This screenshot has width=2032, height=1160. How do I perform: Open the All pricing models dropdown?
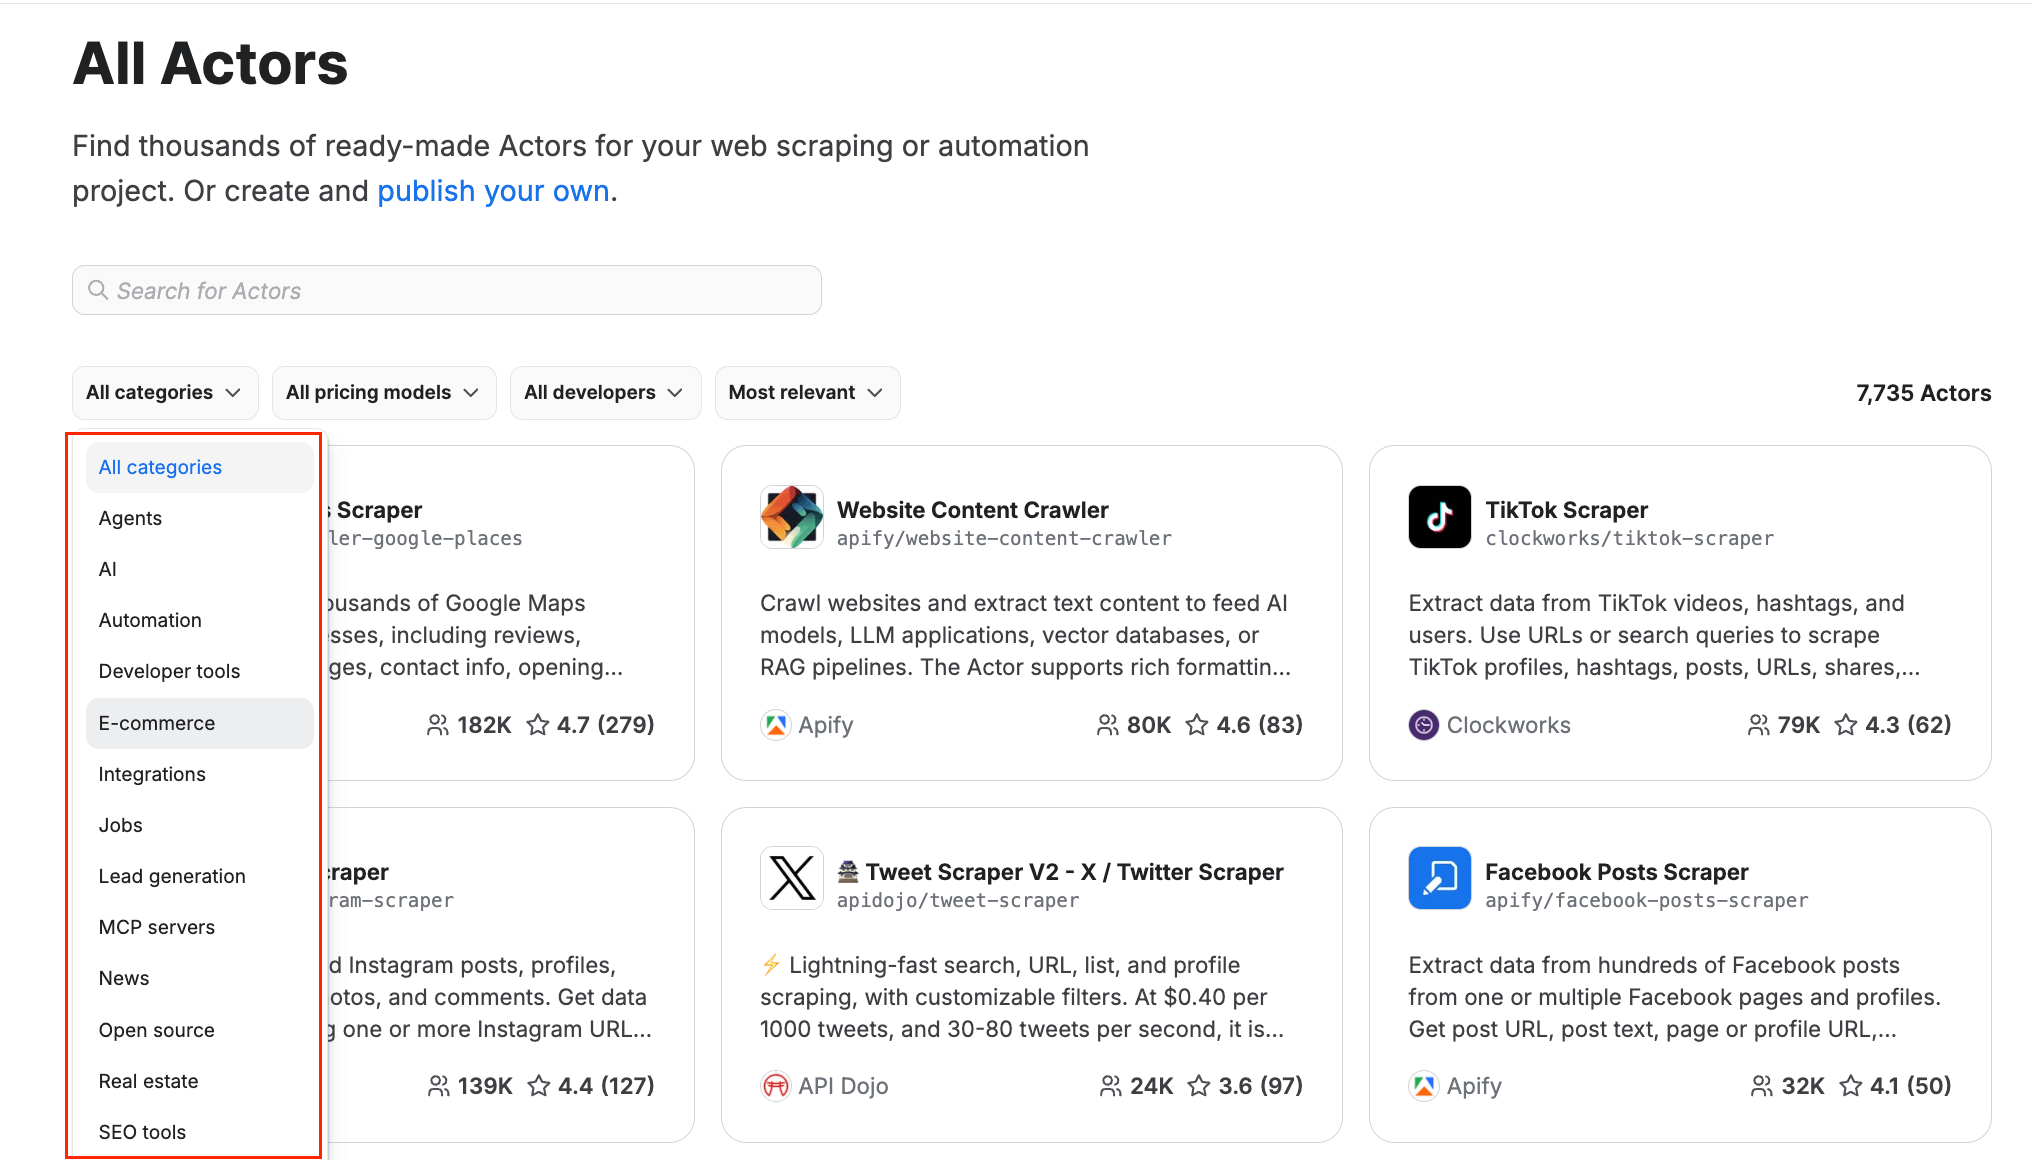(x=383, y=392)
